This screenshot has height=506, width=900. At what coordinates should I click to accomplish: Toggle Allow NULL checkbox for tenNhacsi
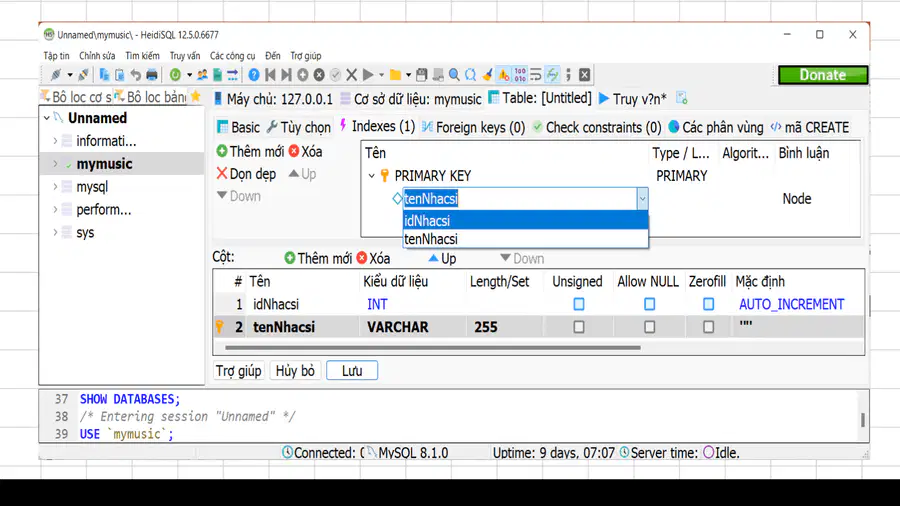click(649, 327)
